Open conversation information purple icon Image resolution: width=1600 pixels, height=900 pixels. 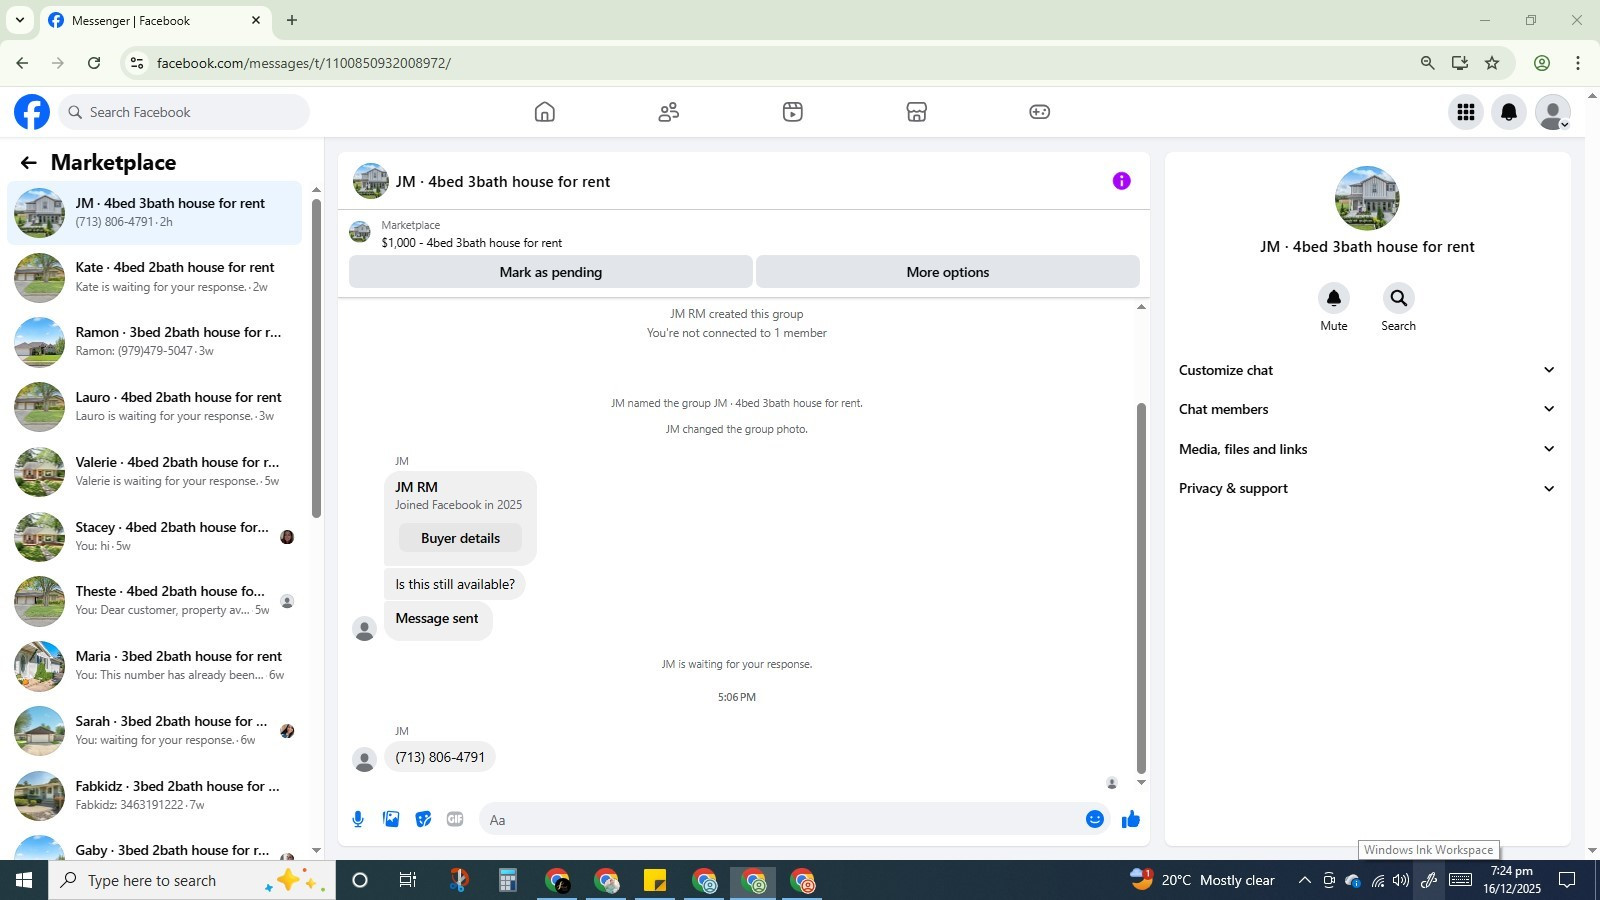click(x=1122, y=181)
